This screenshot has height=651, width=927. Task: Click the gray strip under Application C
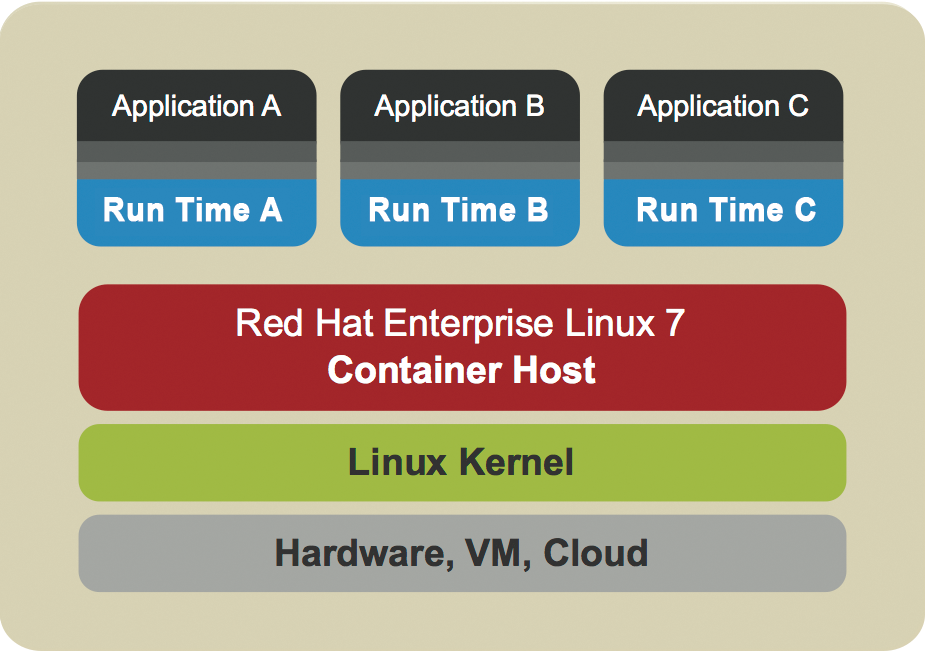pyautogui.click(x=722, y=160)
